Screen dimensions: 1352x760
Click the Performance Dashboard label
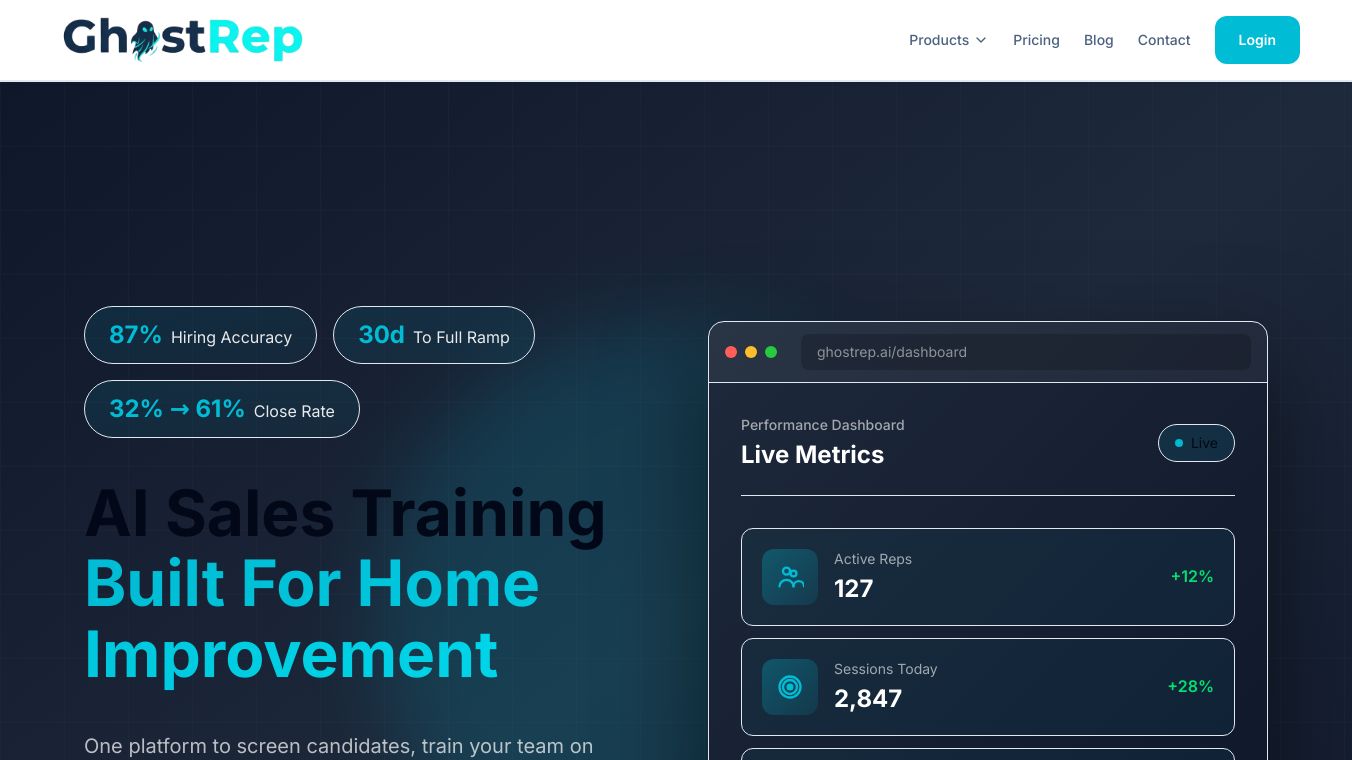822,425
